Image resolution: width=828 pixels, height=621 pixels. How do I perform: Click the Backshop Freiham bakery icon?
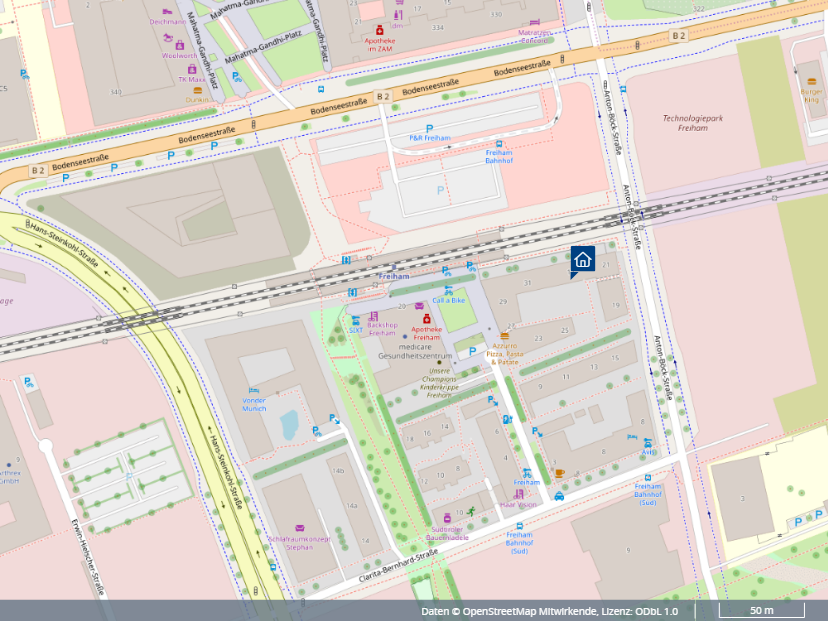374,316
